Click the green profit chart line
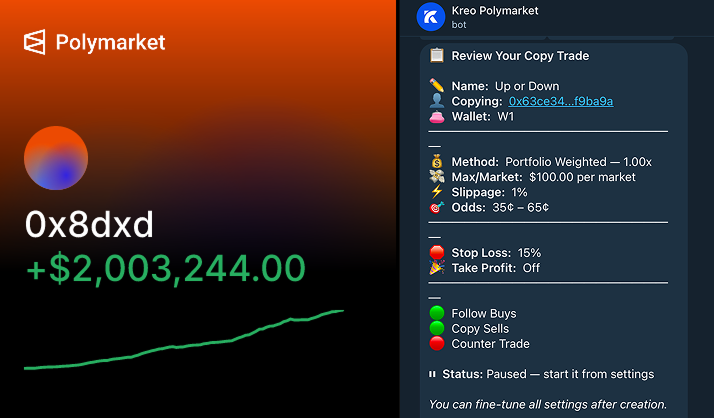The width and height of the screenshot is (714, 418). click(x=184, y=341)
